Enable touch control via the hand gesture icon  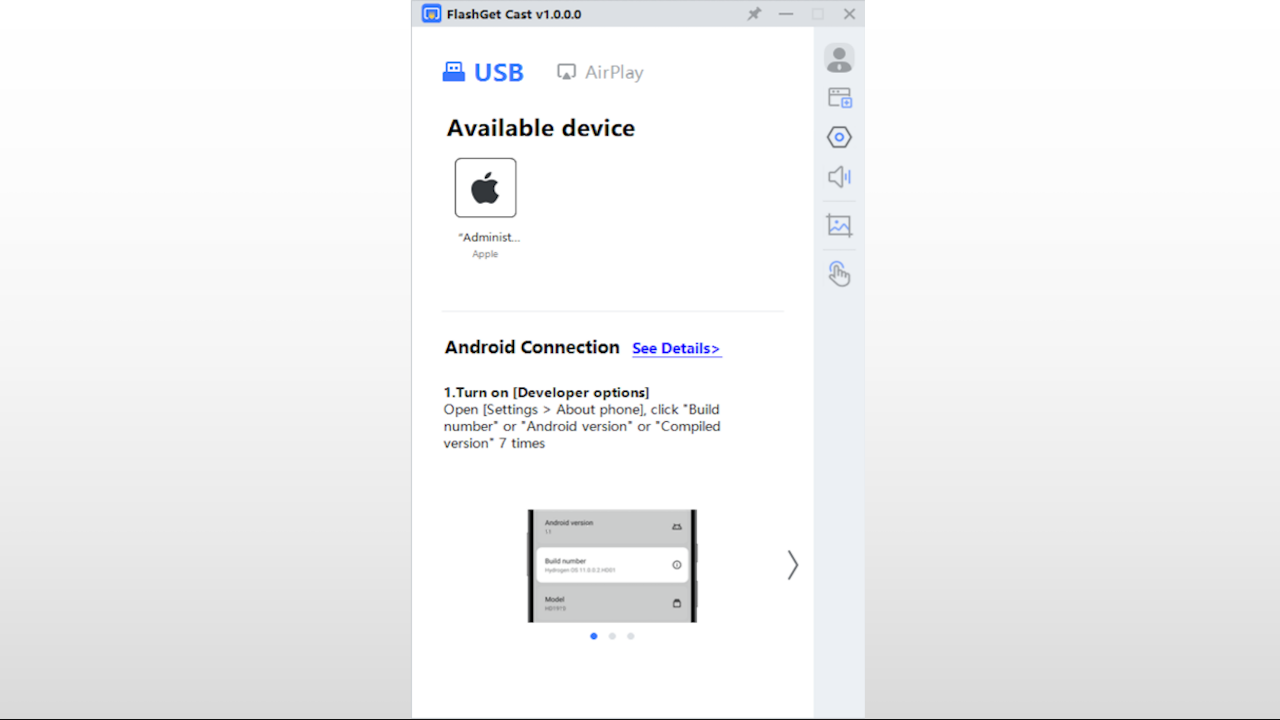pos(839,273)
